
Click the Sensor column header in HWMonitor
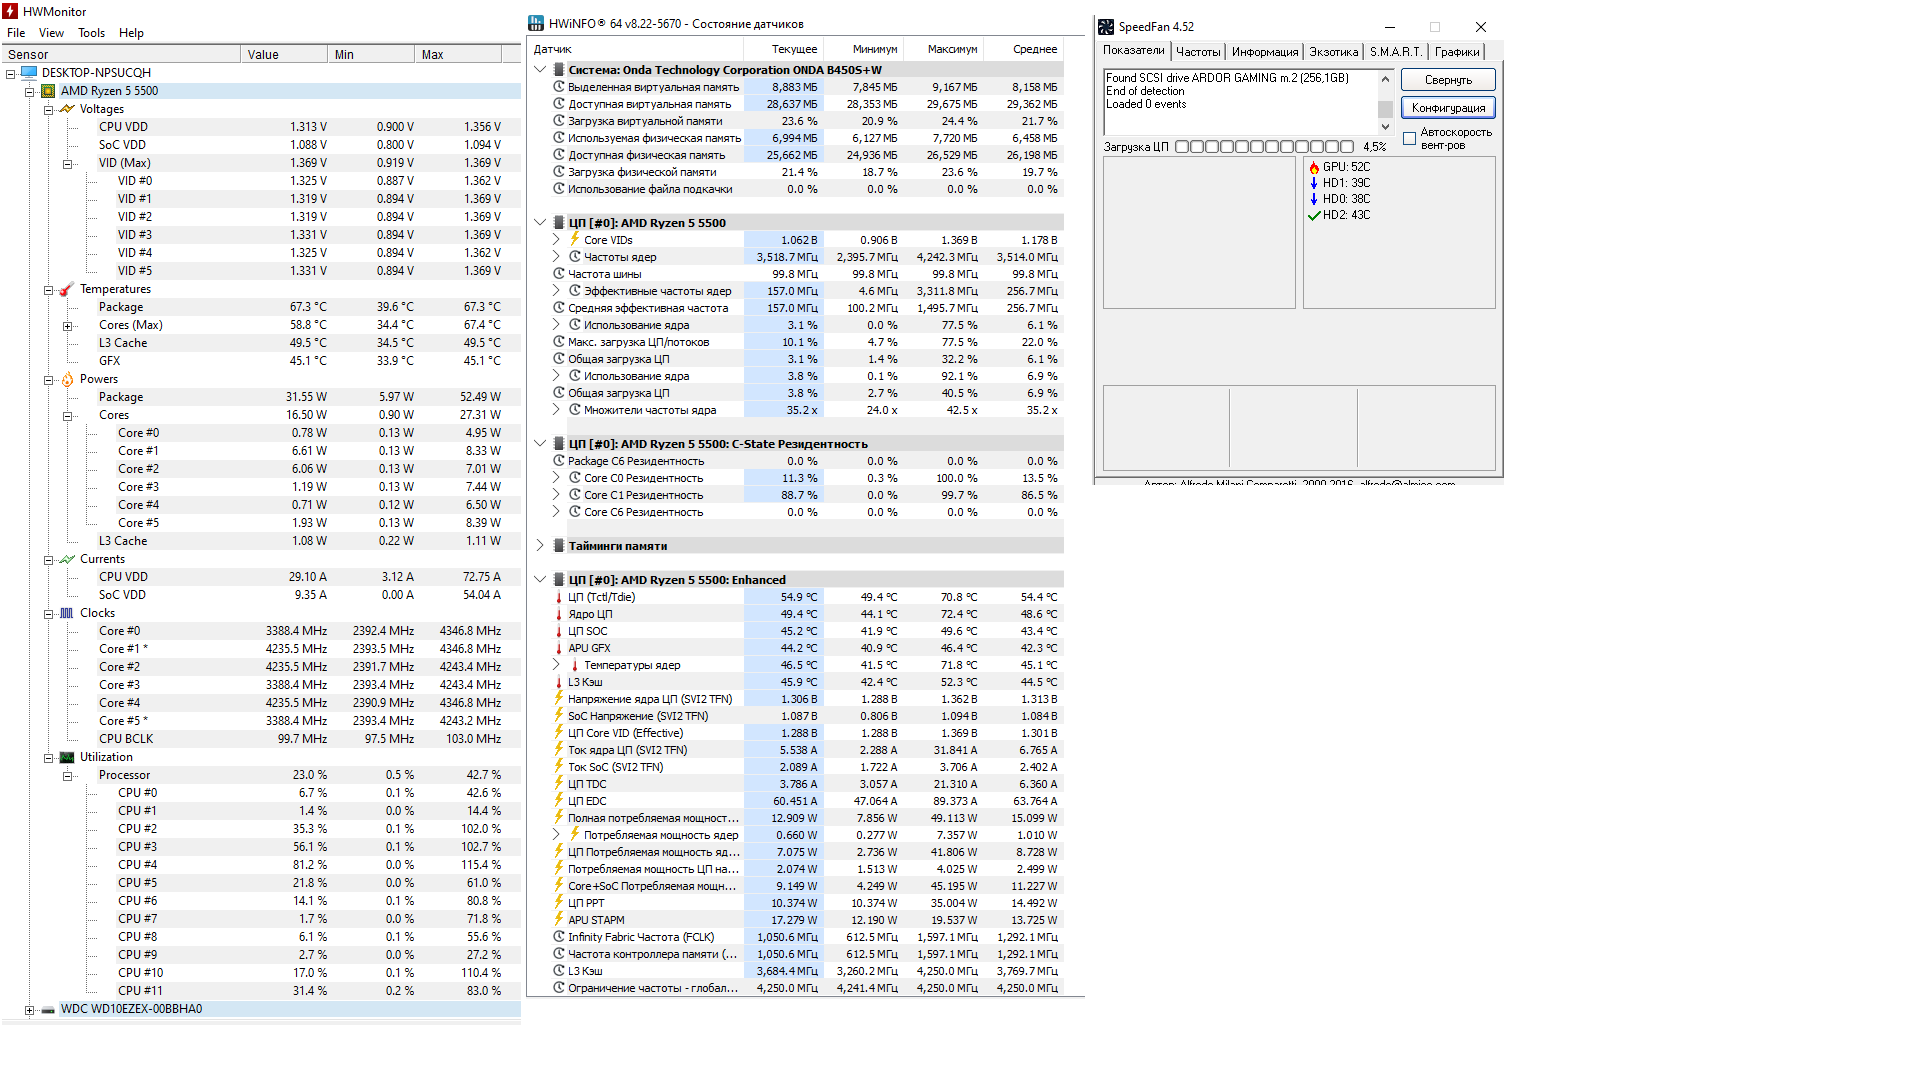click(120, 55)
